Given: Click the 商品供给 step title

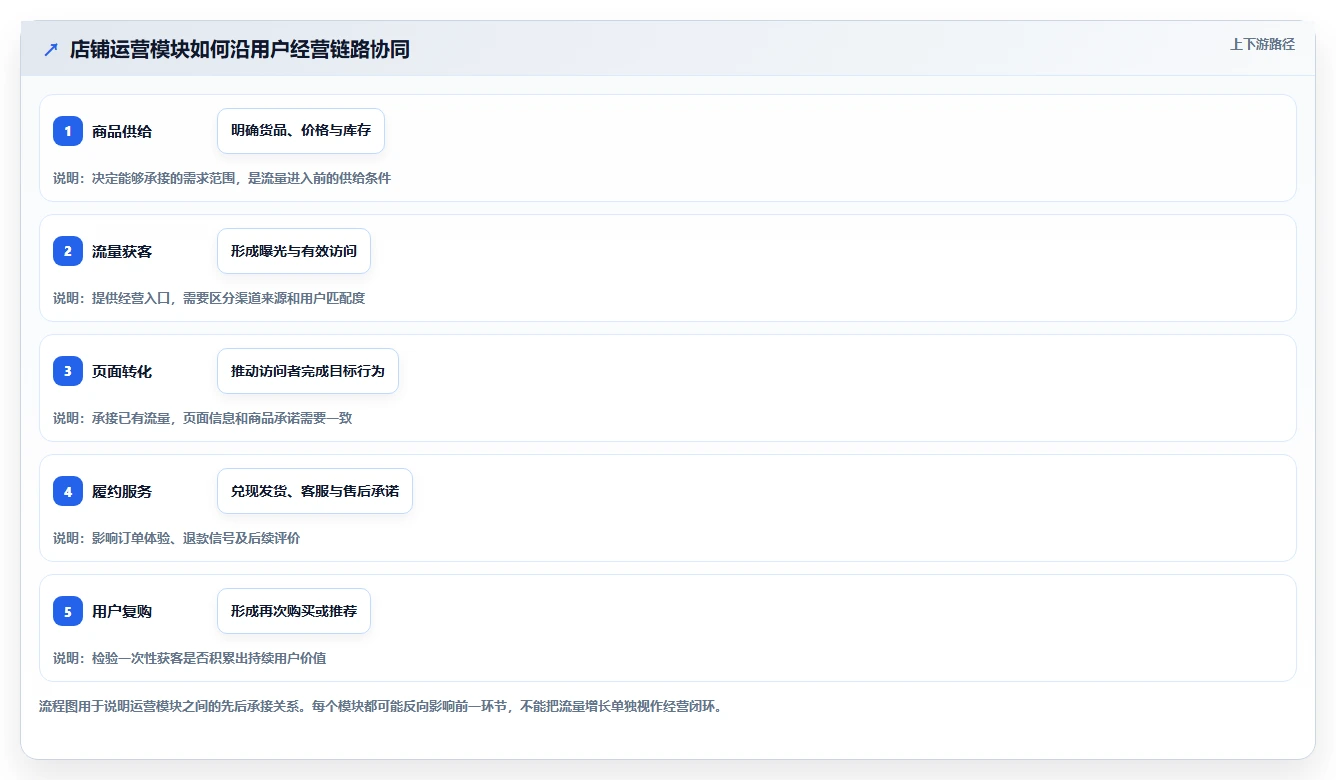Looking at the screenshot, I should [x=122, y=131].
